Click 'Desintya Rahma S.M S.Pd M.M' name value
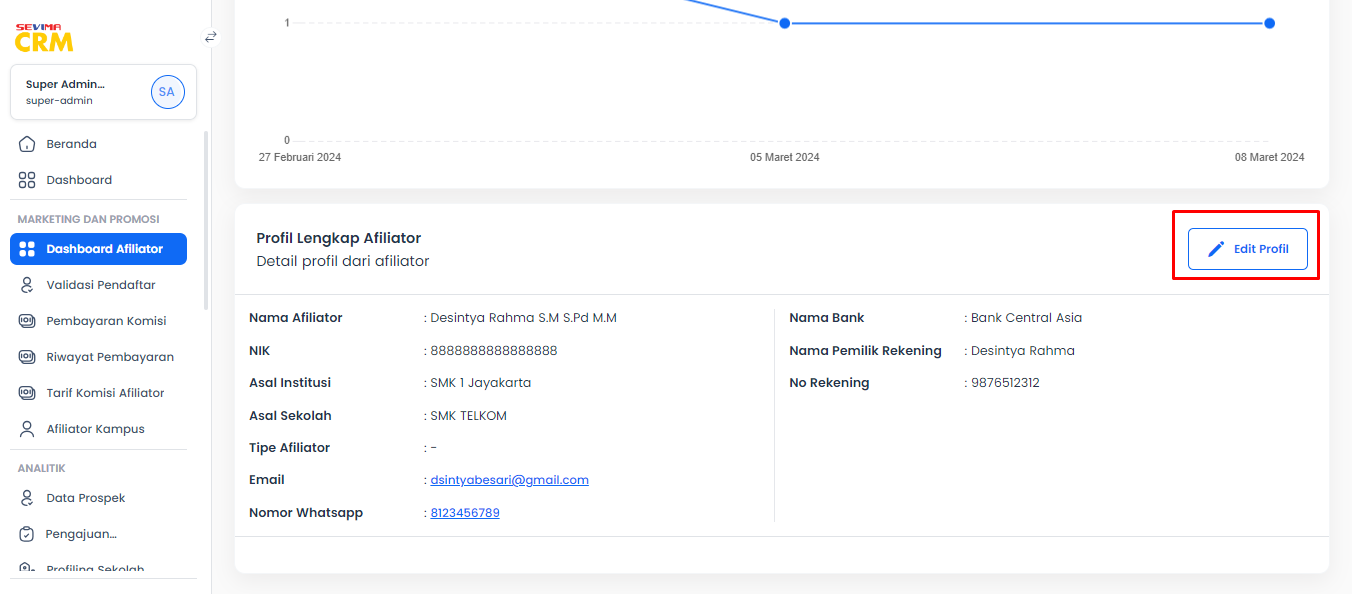The image size is (1354, 594). tap(523, 318)
